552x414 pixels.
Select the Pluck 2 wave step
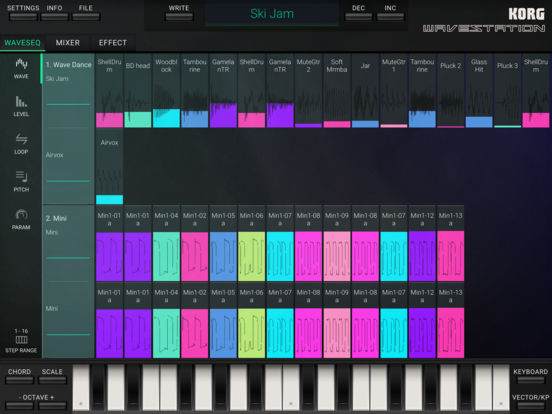click(x=451, y=91)
